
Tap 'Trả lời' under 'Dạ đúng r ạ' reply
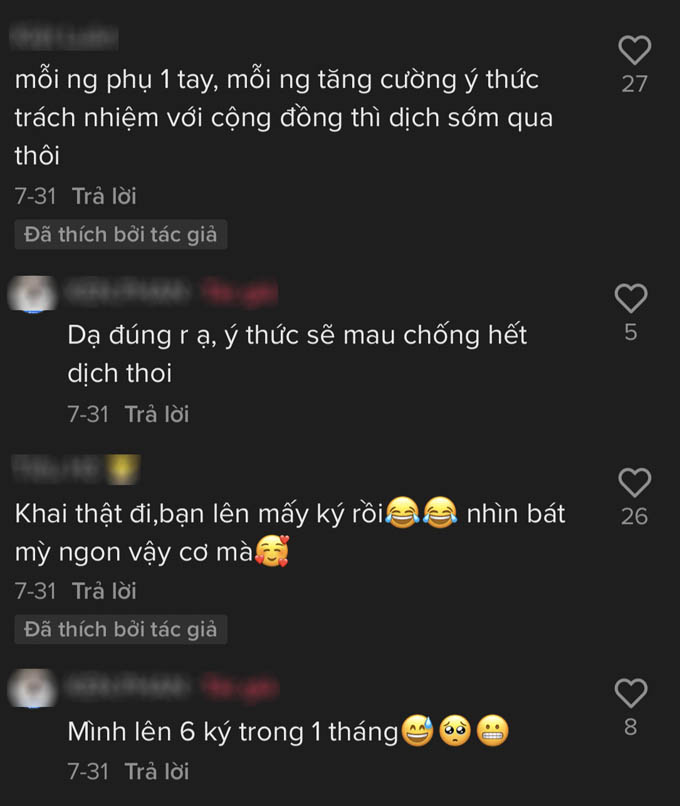157,414
